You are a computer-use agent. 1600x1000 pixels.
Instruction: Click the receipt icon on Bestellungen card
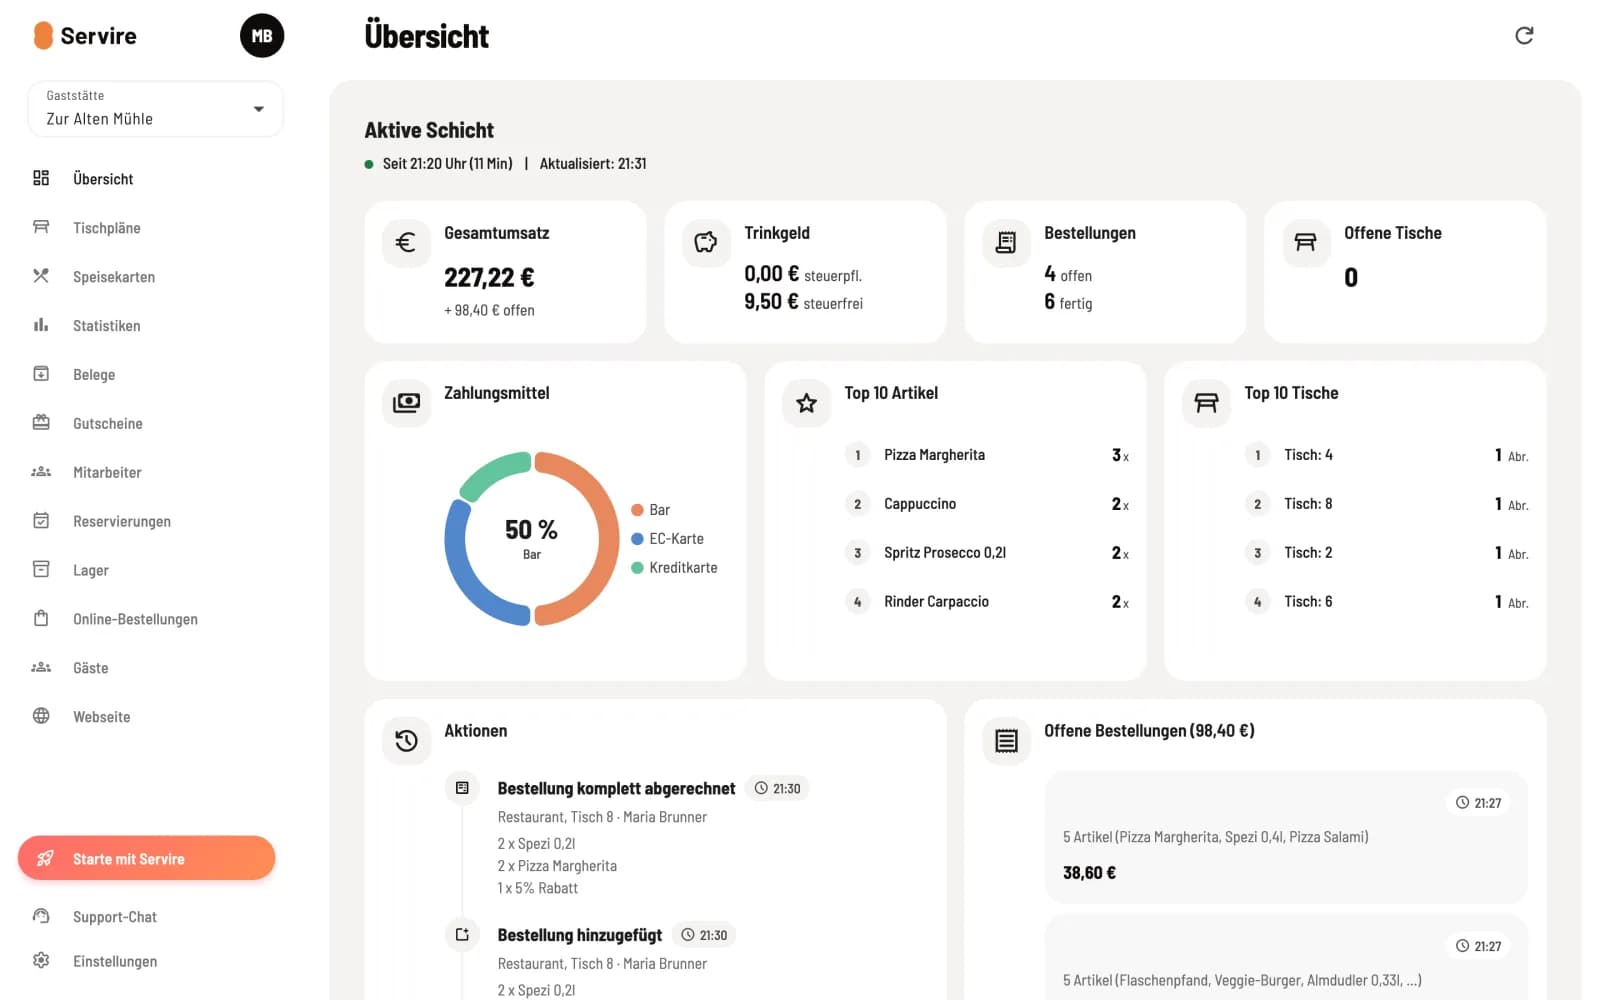1006,243
